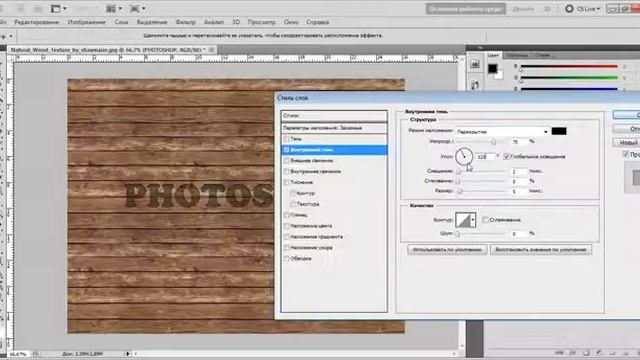The width and height of the screenshot is (640, 360).
Task: Enable the Внутреннее свечение checkbox
Action: point(287,171)
